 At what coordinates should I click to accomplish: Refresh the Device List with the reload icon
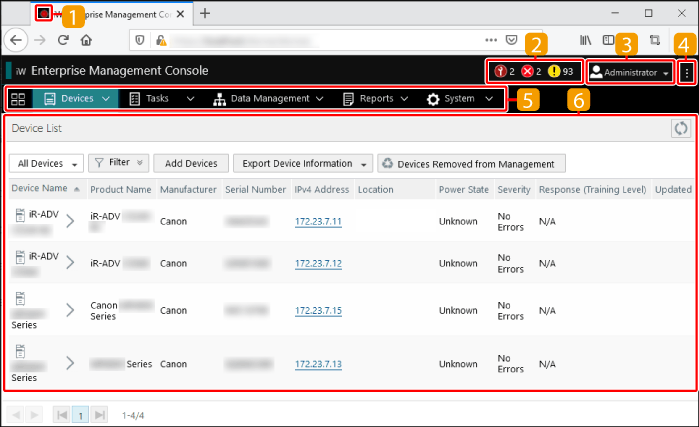click(x=680, y=128)
